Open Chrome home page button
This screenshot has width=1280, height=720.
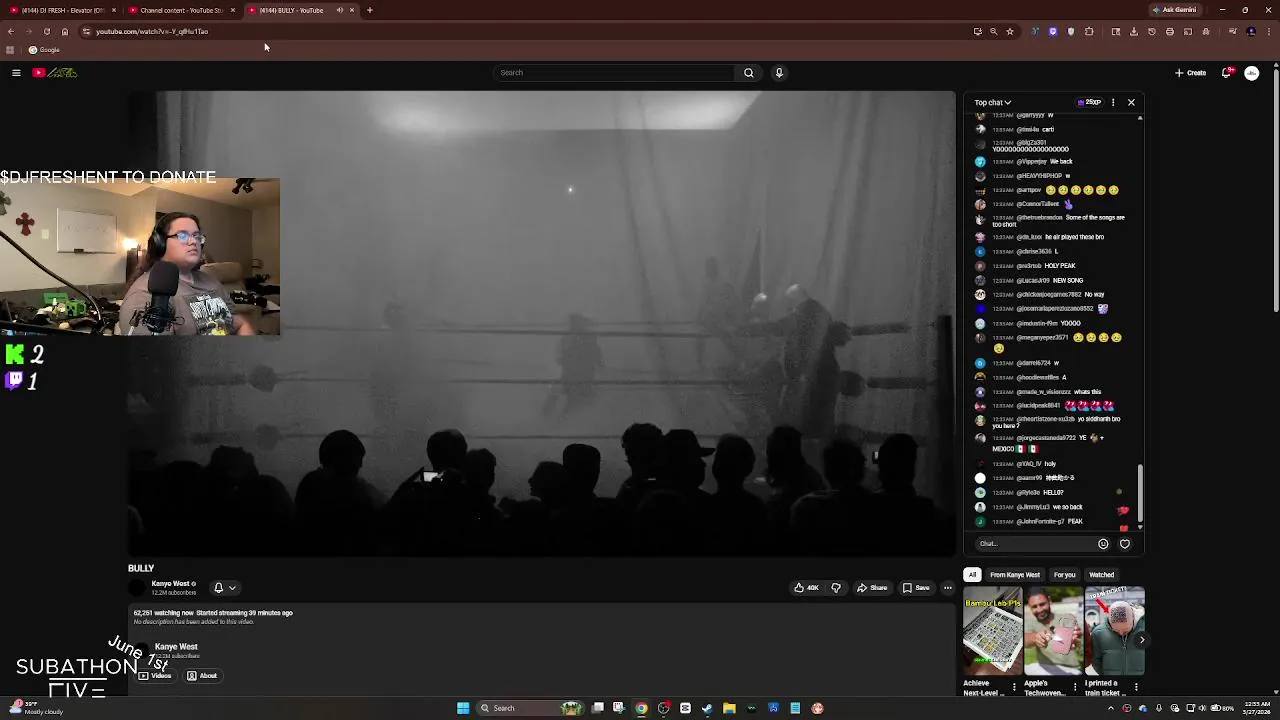65,31
